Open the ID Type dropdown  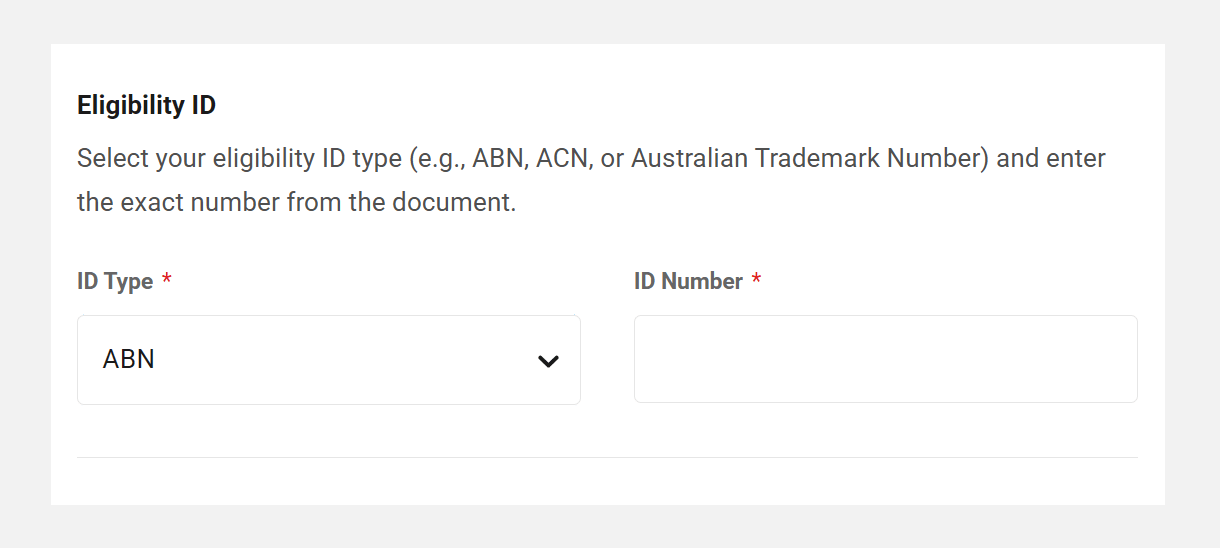click(328, 360)
